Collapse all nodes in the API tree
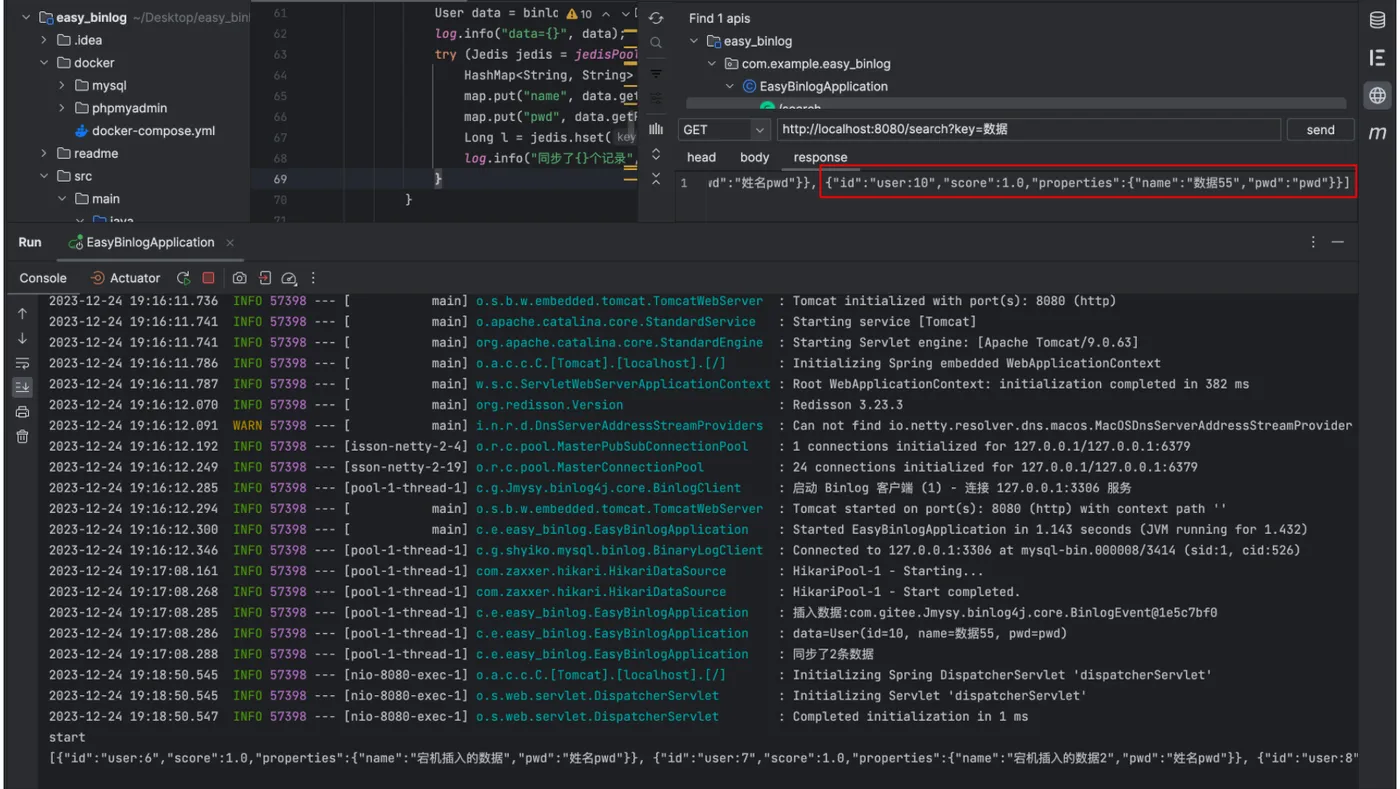 (656, 179)
